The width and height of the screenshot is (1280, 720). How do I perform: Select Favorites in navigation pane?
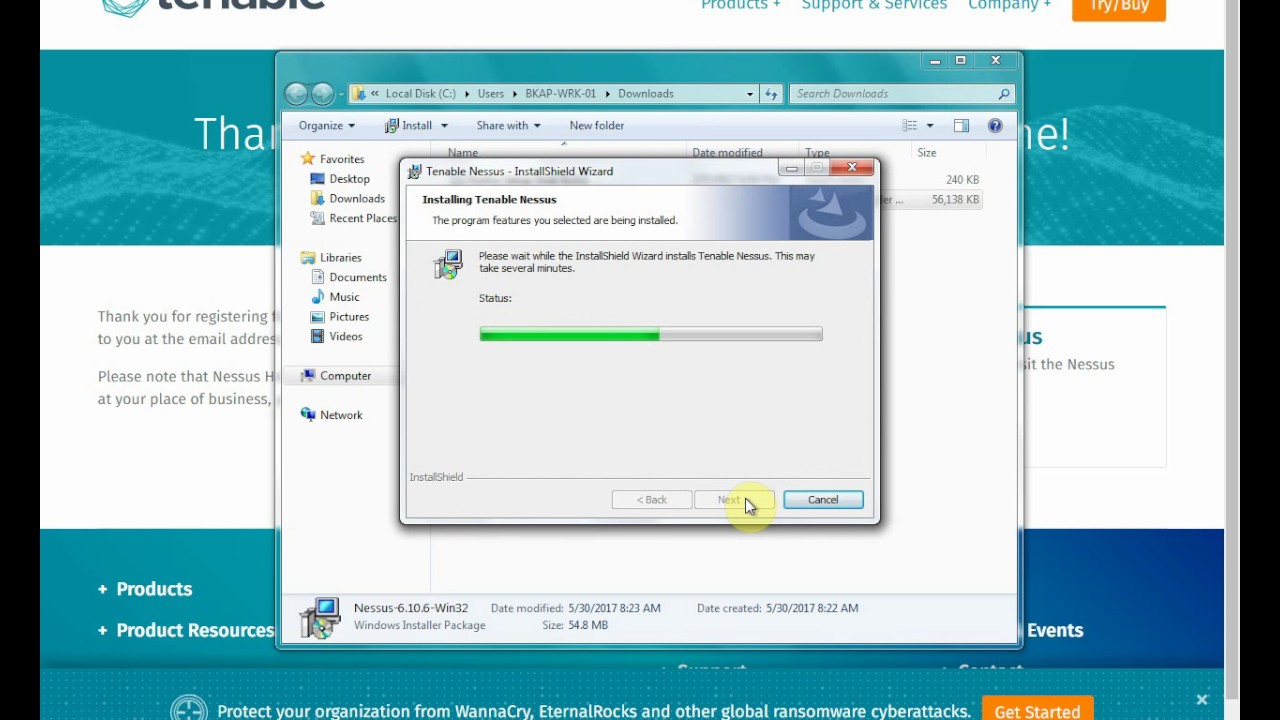point(342,159)
